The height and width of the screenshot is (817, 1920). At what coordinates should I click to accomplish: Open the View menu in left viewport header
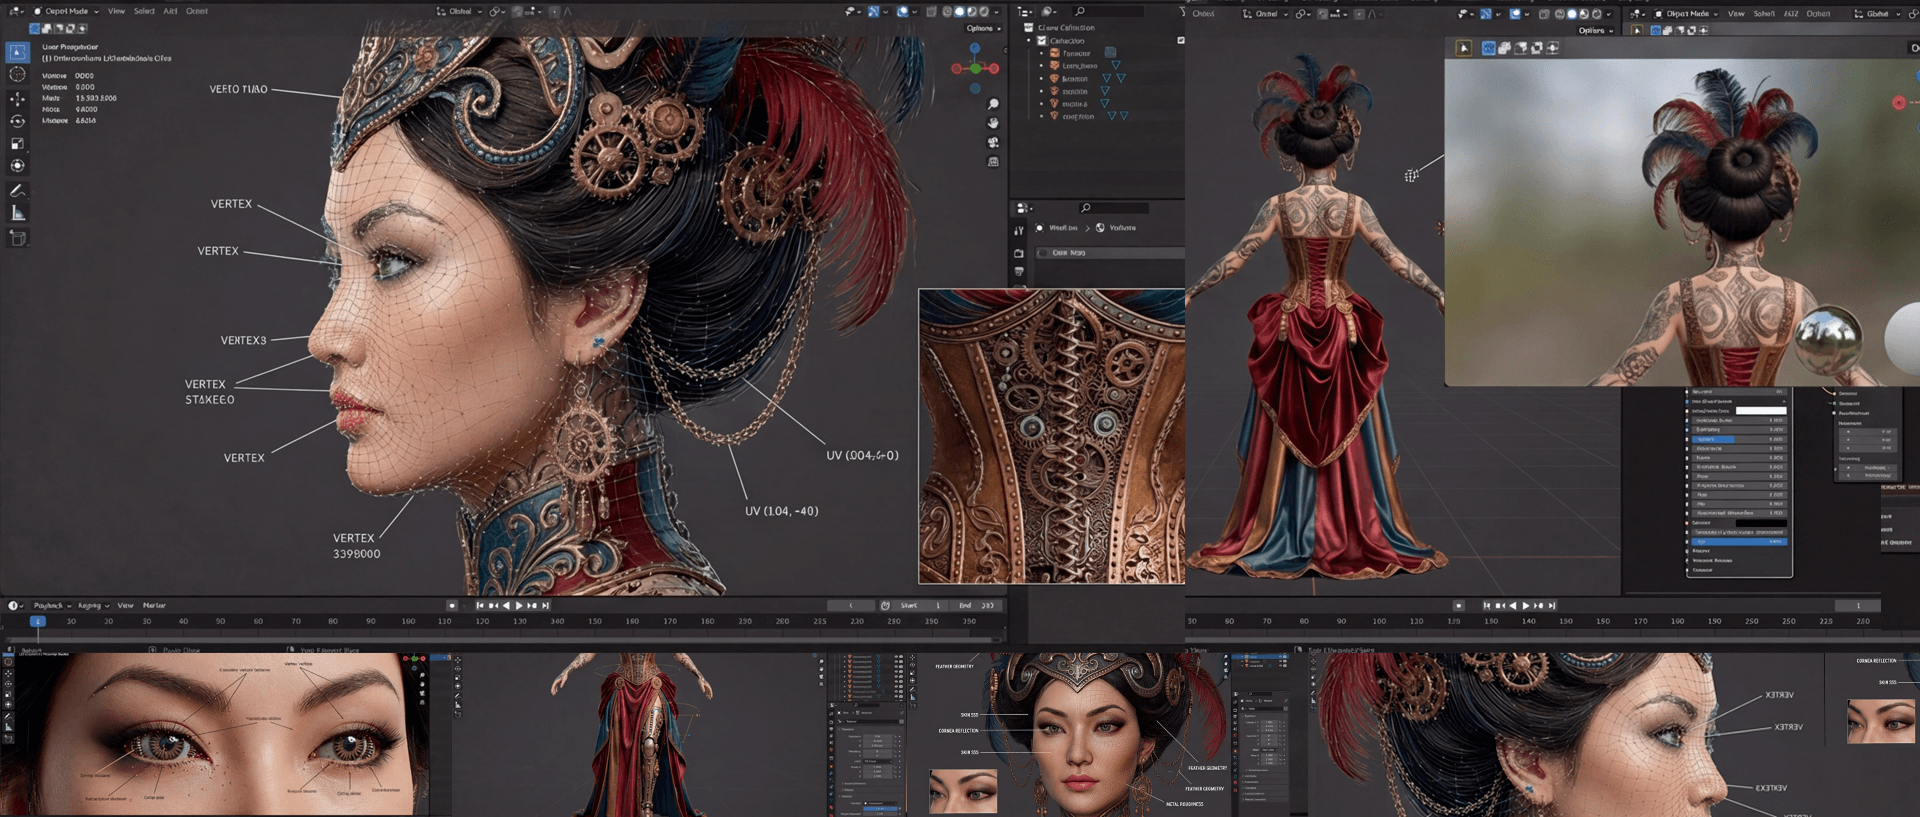(x=116, y=12)
